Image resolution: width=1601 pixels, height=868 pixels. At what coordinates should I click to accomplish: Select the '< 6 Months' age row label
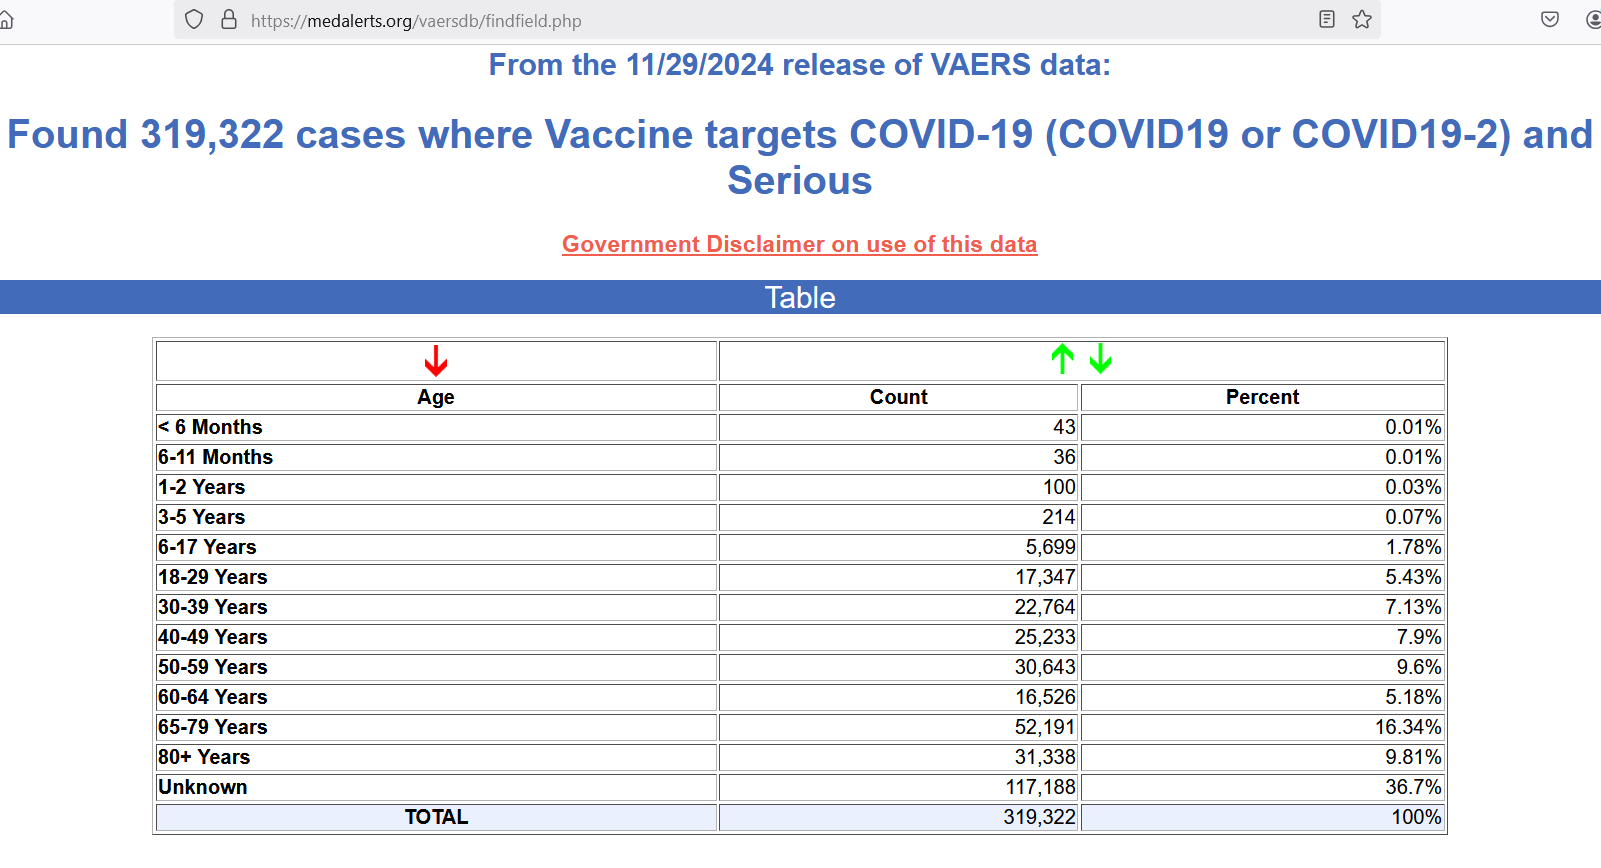210,427
